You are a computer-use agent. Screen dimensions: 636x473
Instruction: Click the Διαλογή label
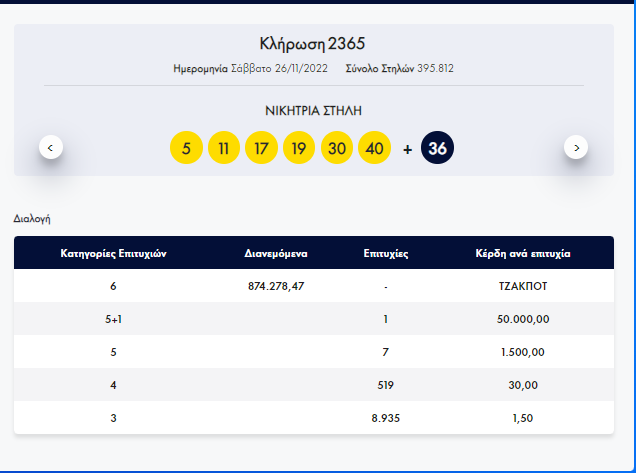[x=32, y=217]
